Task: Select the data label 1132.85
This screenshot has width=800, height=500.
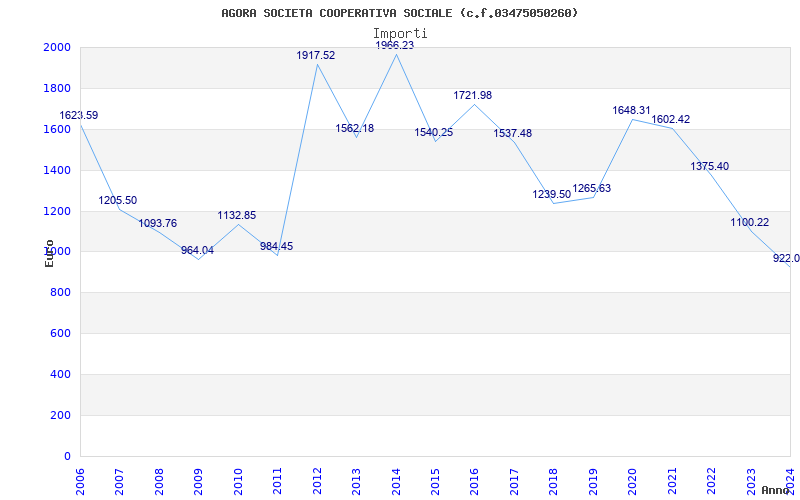Action: [237, 215]
